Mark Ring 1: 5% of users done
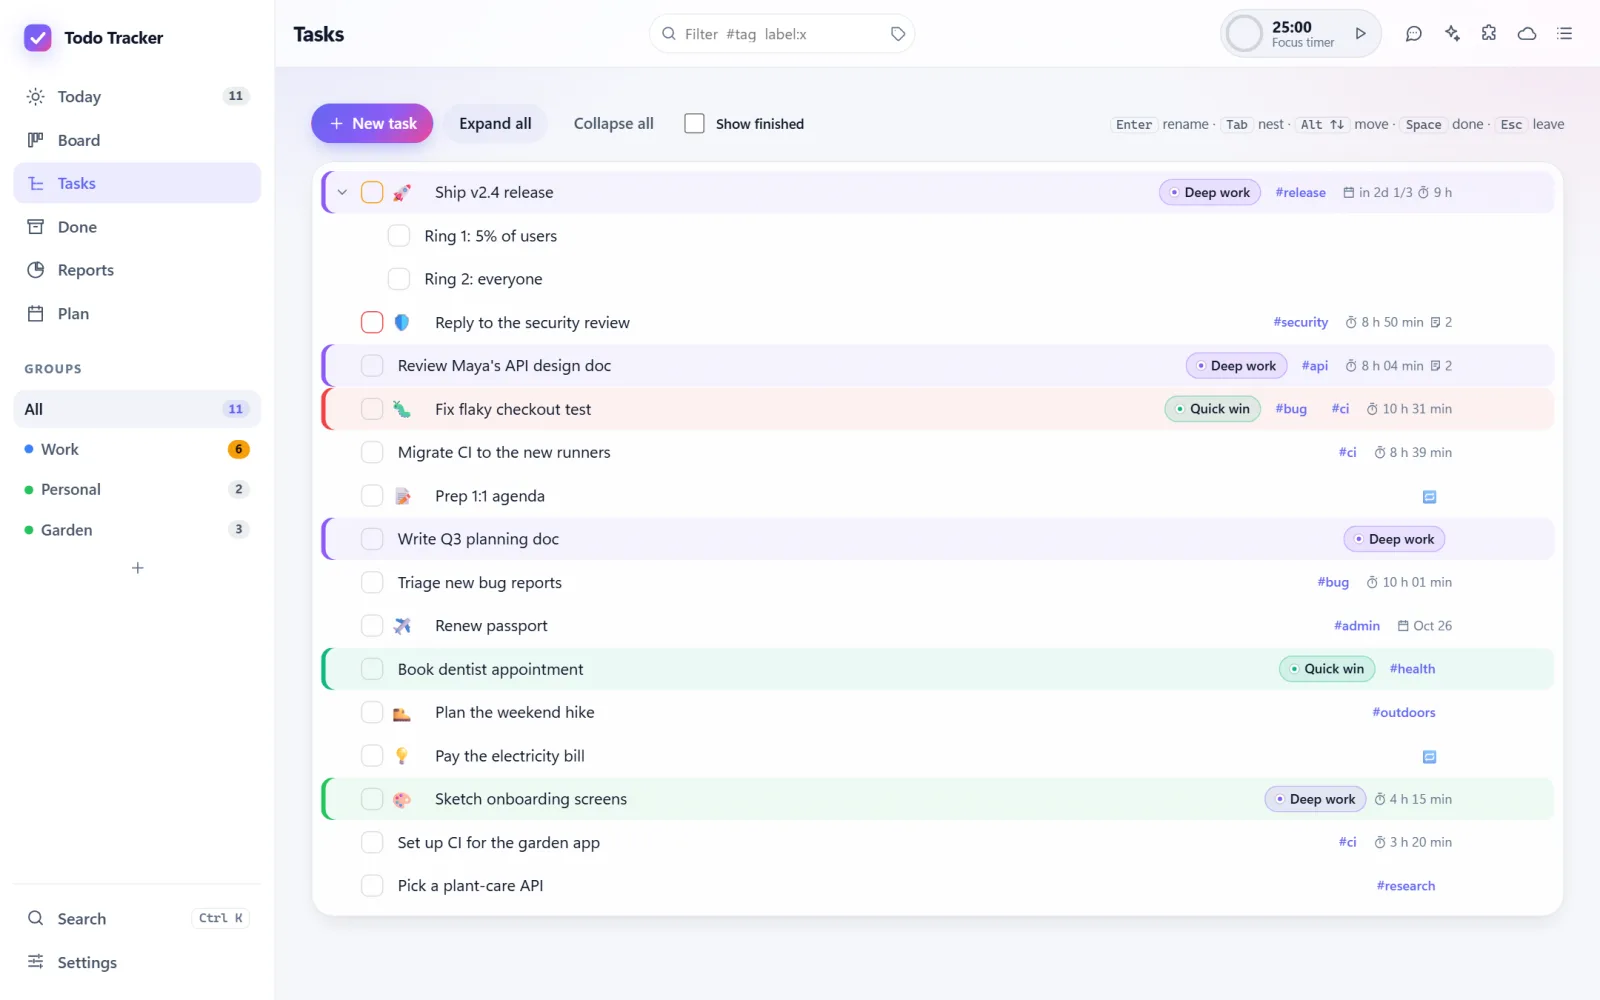The width and height of the screenshot is (1600, 1000). [398, 236]
